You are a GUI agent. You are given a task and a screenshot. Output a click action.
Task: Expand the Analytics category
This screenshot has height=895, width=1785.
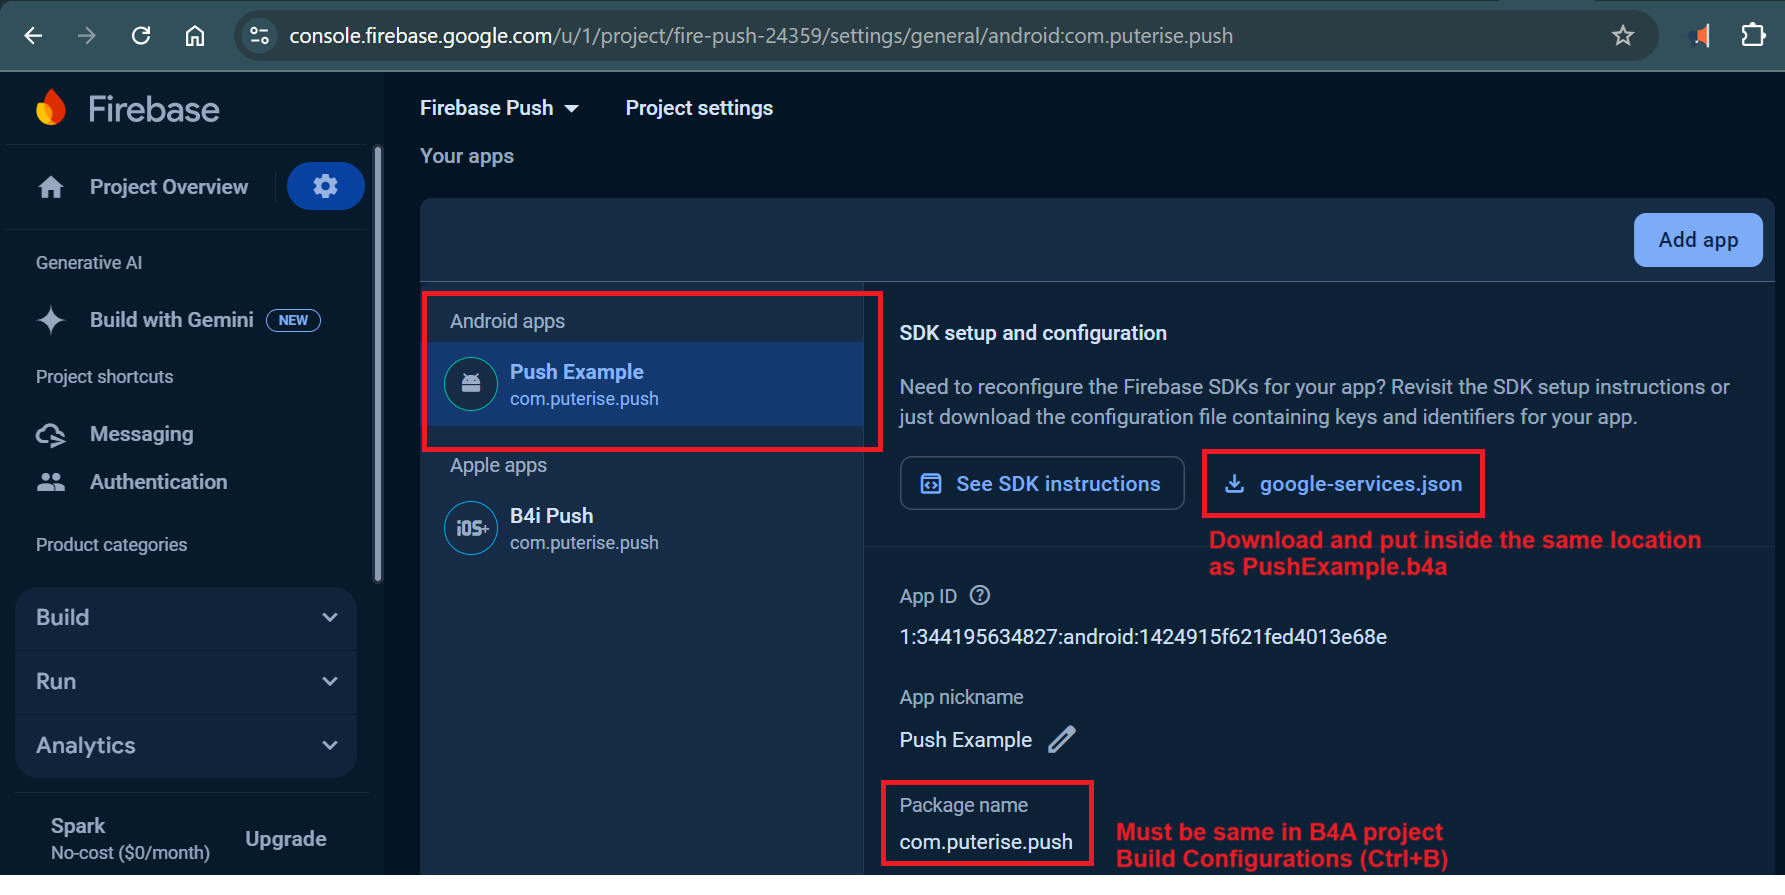pyautogui.click(x=186, y=746)
